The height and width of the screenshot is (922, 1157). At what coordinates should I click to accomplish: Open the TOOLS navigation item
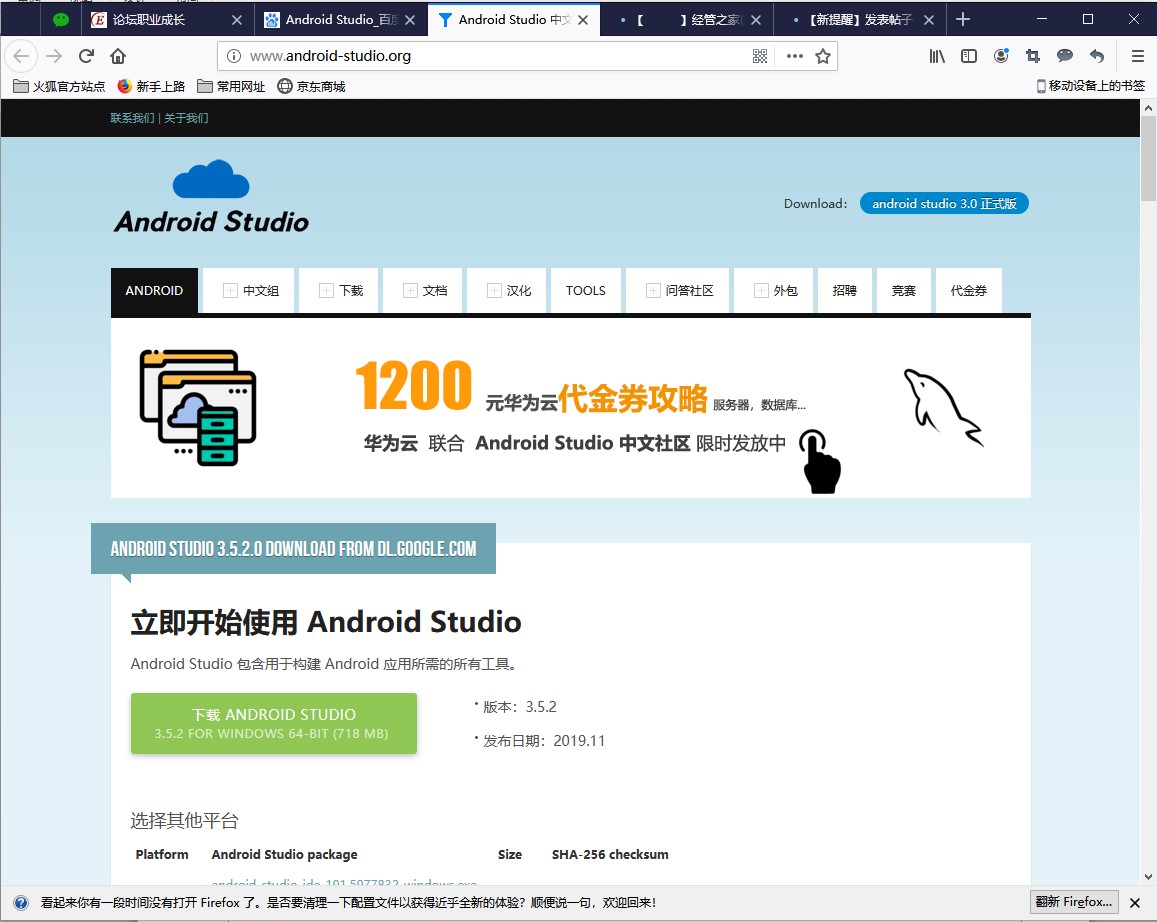pyautogui.click(x=586, y=291)
